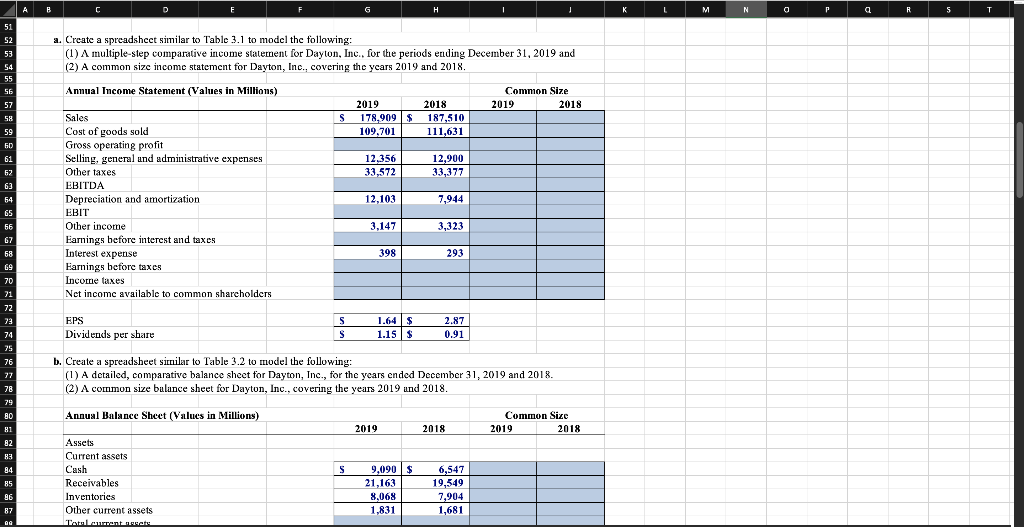This screenshot has width=1024, height=527.
Task: Select column G header
Action: tap(367, 9)
